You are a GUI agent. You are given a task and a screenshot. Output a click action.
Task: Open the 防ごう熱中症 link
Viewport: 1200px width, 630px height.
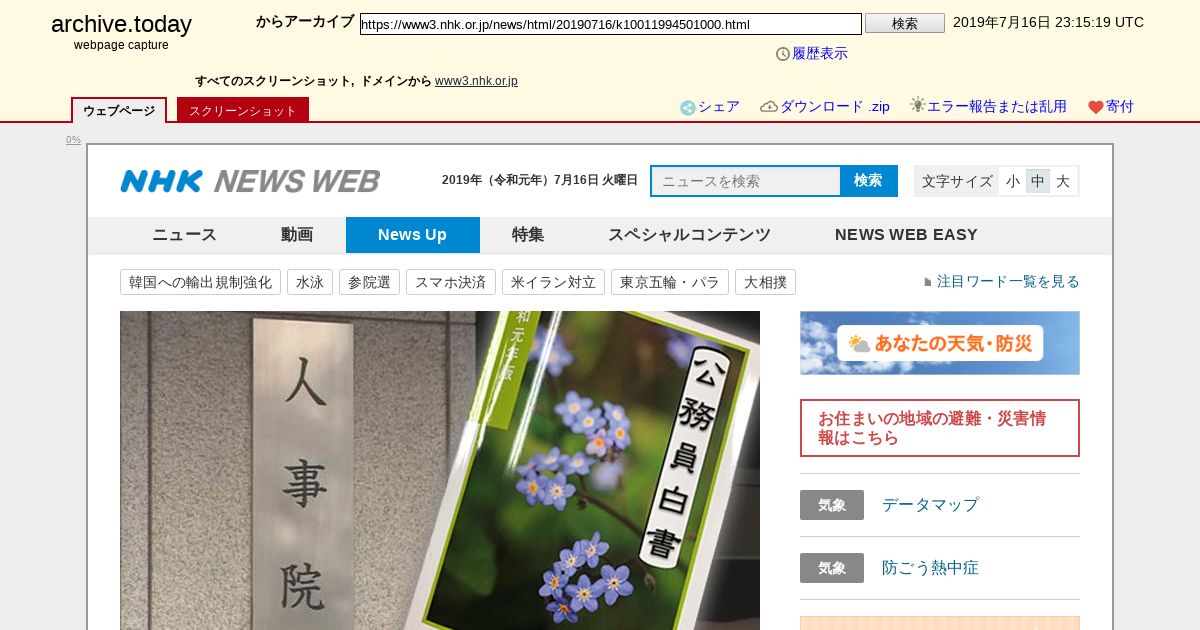(x=930, y=568)
